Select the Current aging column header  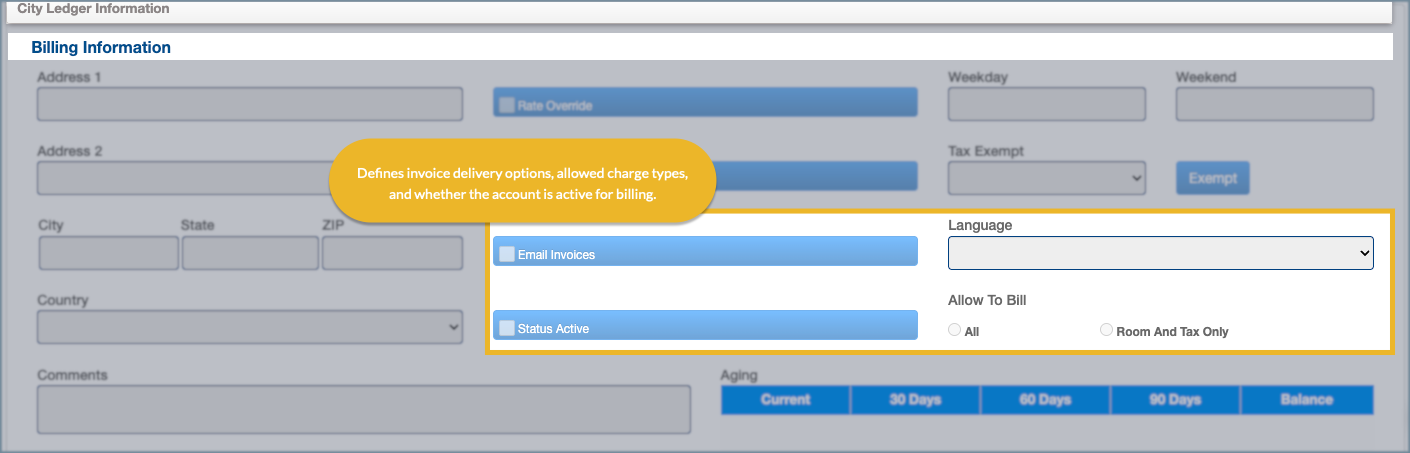click(x=785, y=400)
